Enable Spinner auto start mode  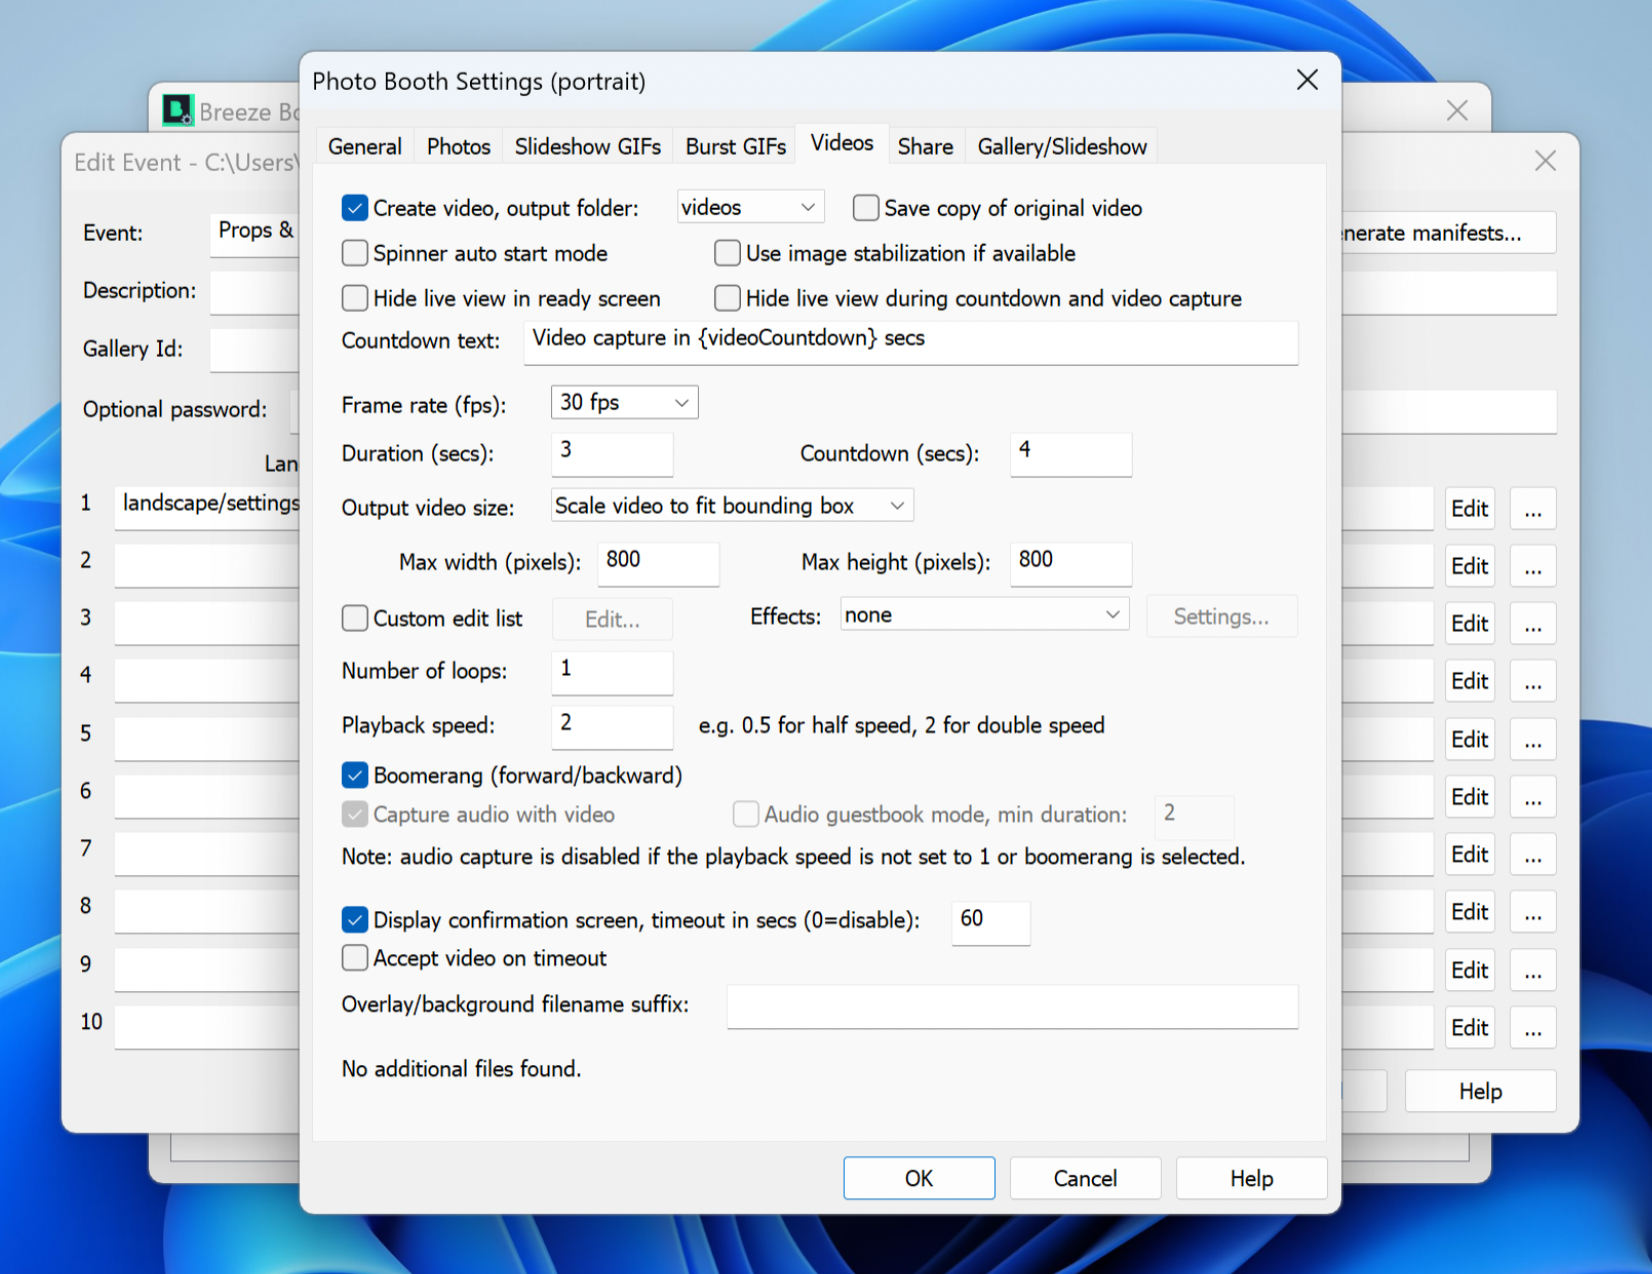(355, 253)
